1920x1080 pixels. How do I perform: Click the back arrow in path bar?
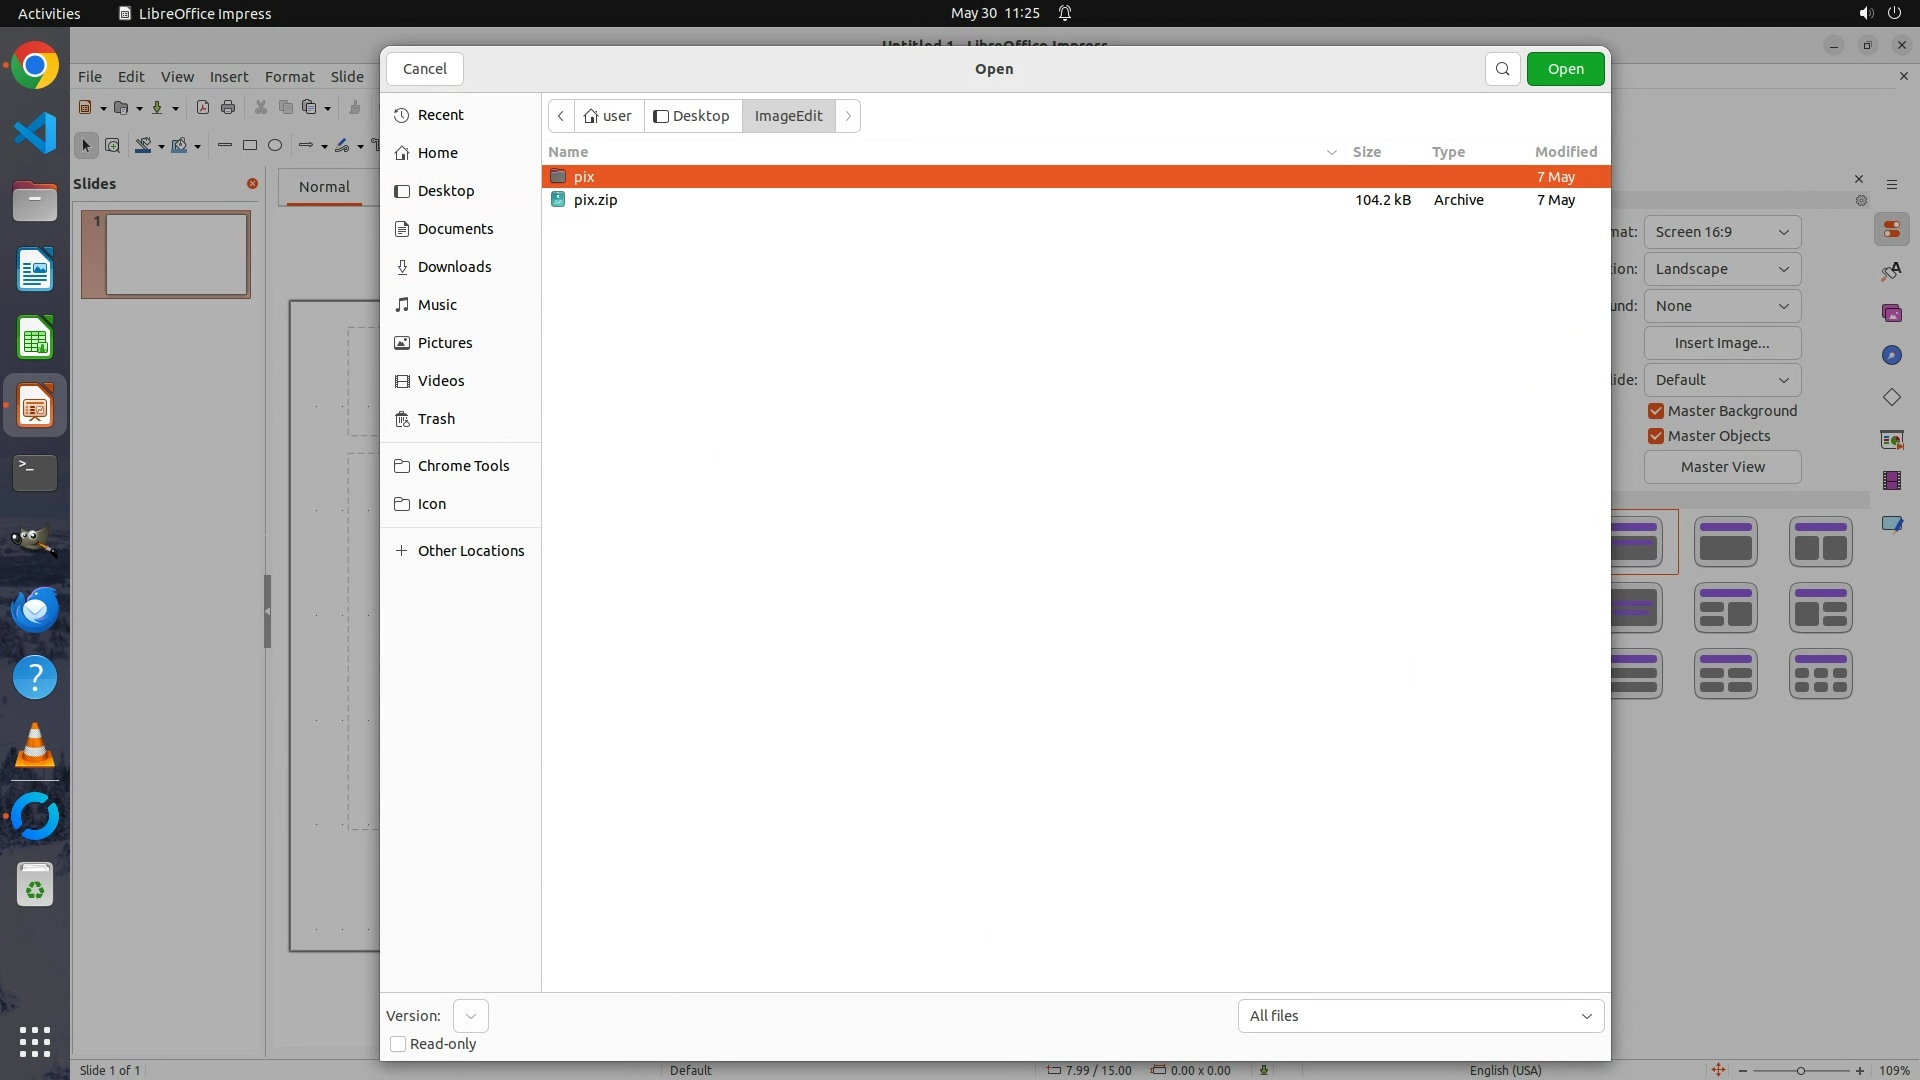point(561,116)
